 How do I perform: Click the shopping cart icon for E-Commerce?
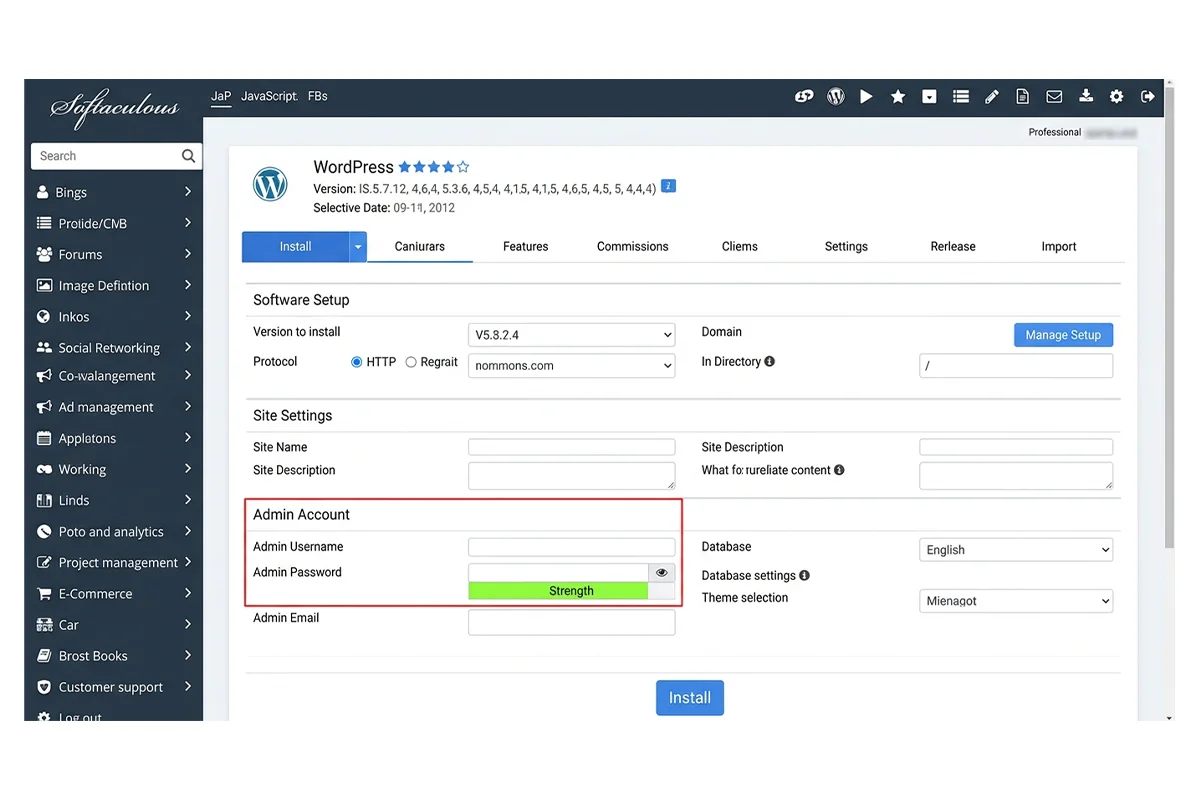[x=44, y=593]
